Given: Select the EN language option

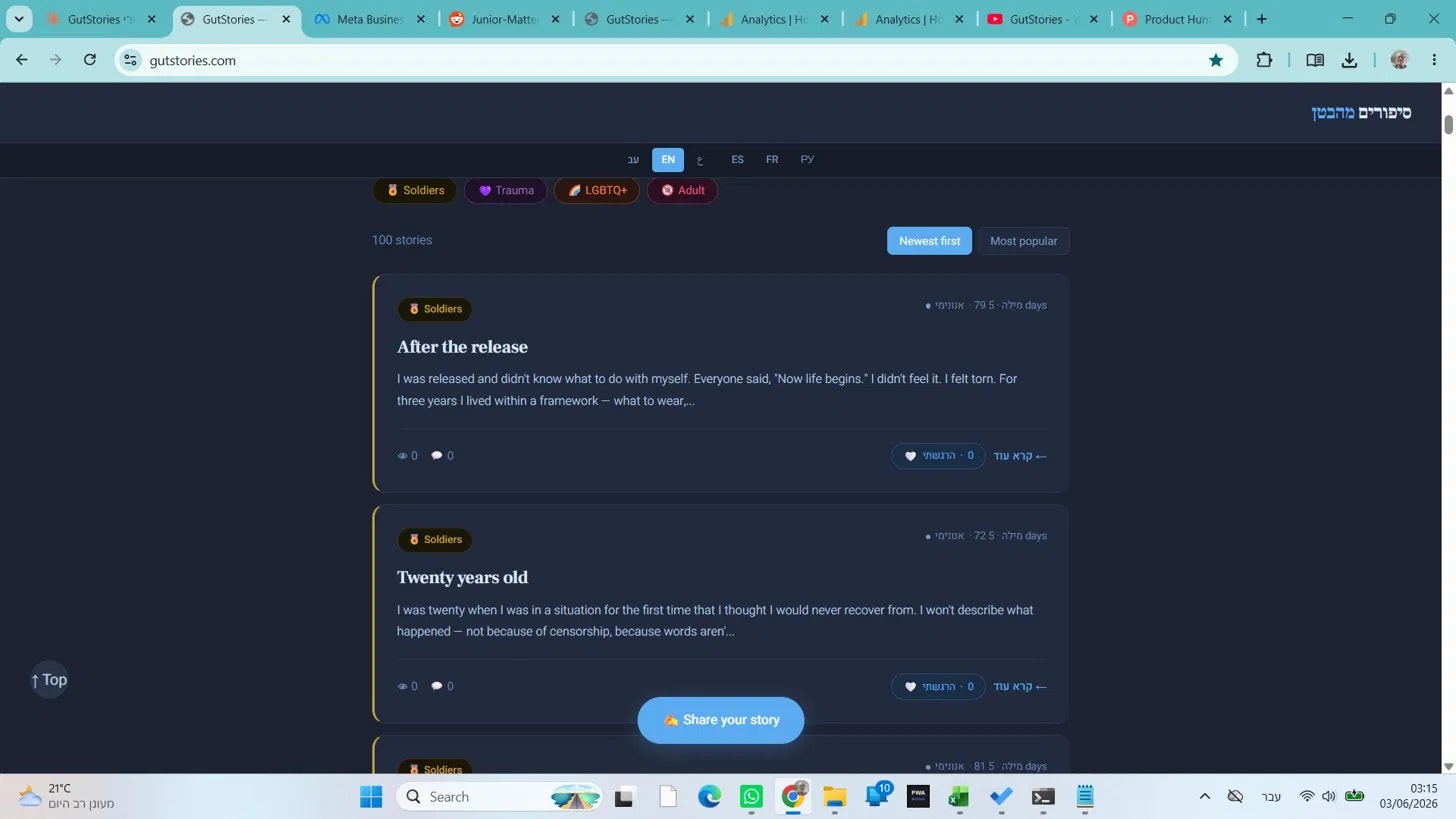Looking at the screenshot, I should (x=668, y=160).
